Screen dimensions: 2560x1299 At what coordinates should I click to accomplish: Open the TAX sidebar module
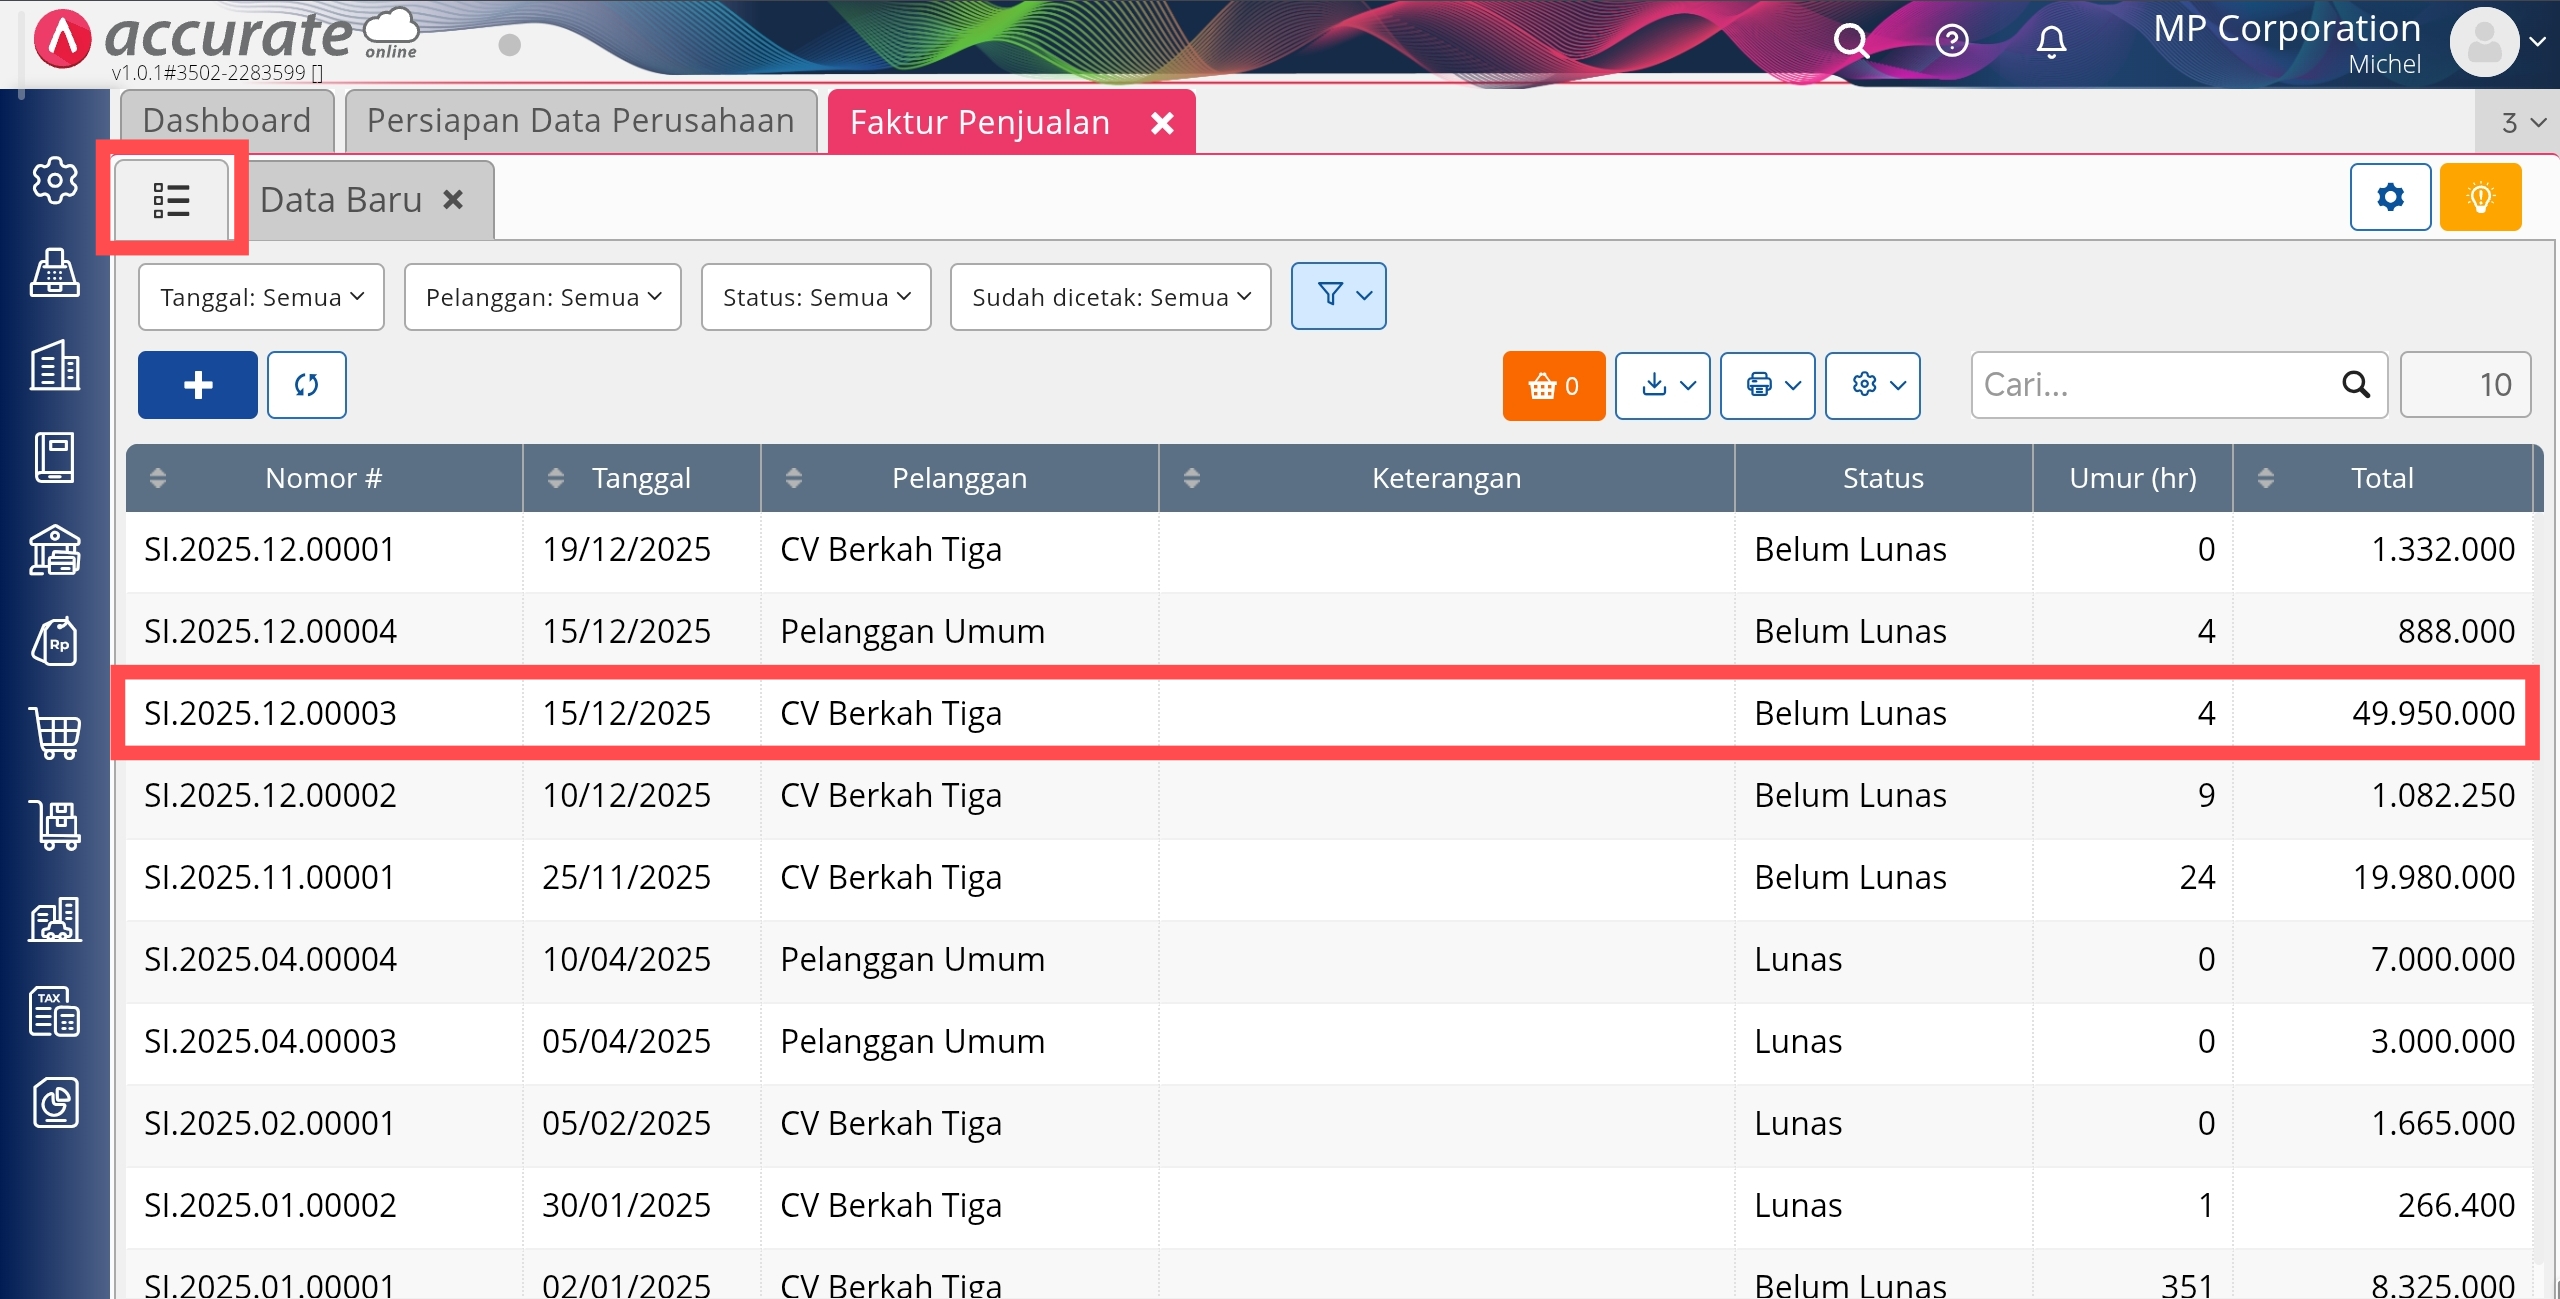55,1011
